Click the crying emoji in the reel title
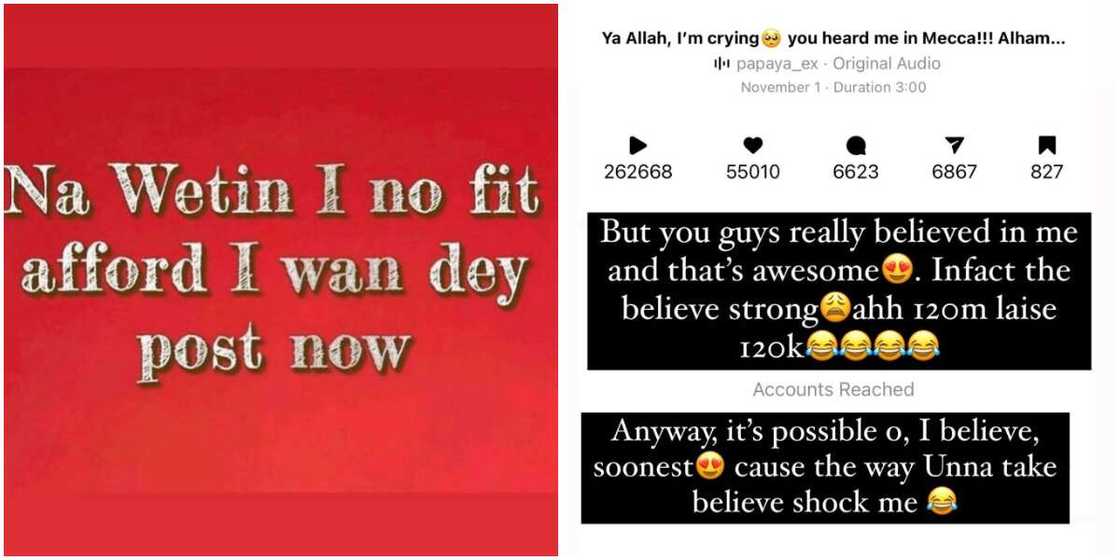The image size is (1120, 560). pyautogui.click(x=771, y=39)
